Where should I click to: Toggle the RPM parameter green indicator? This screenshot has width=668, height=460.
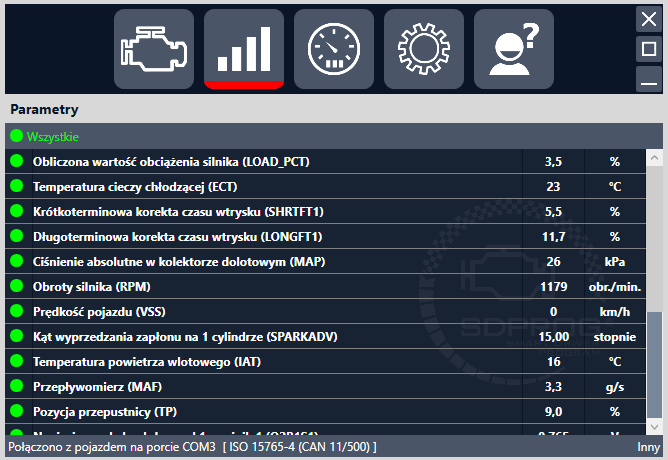pos(16,286)
